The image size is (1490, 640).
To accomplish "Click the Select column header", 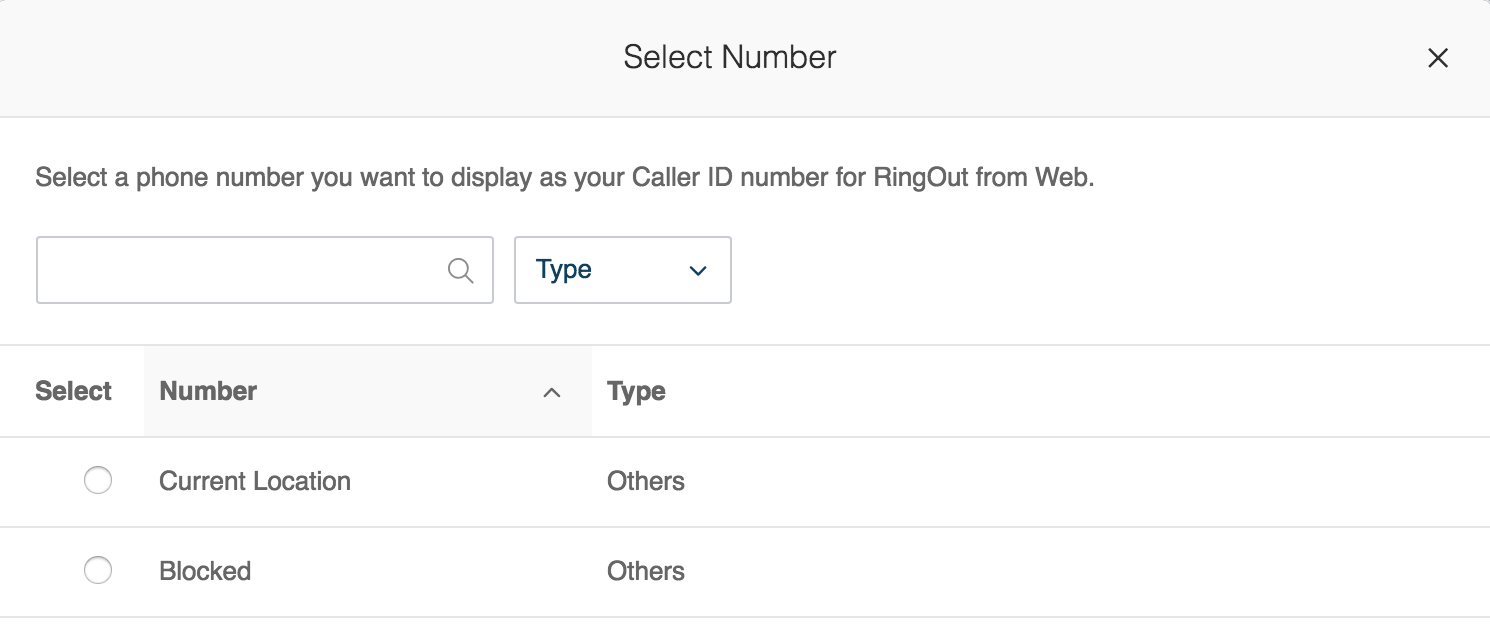I will click(73, 391).
